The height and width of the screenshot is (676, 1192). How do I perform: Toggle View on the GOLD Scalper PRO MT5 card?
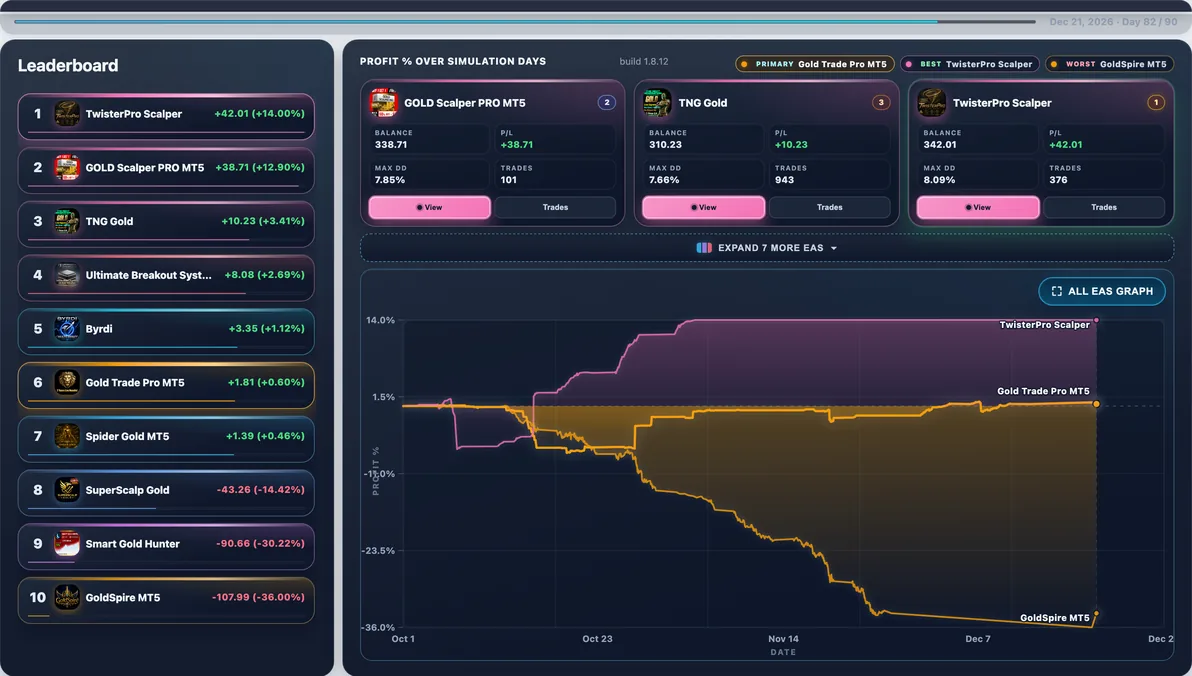(x=430, y=207)
